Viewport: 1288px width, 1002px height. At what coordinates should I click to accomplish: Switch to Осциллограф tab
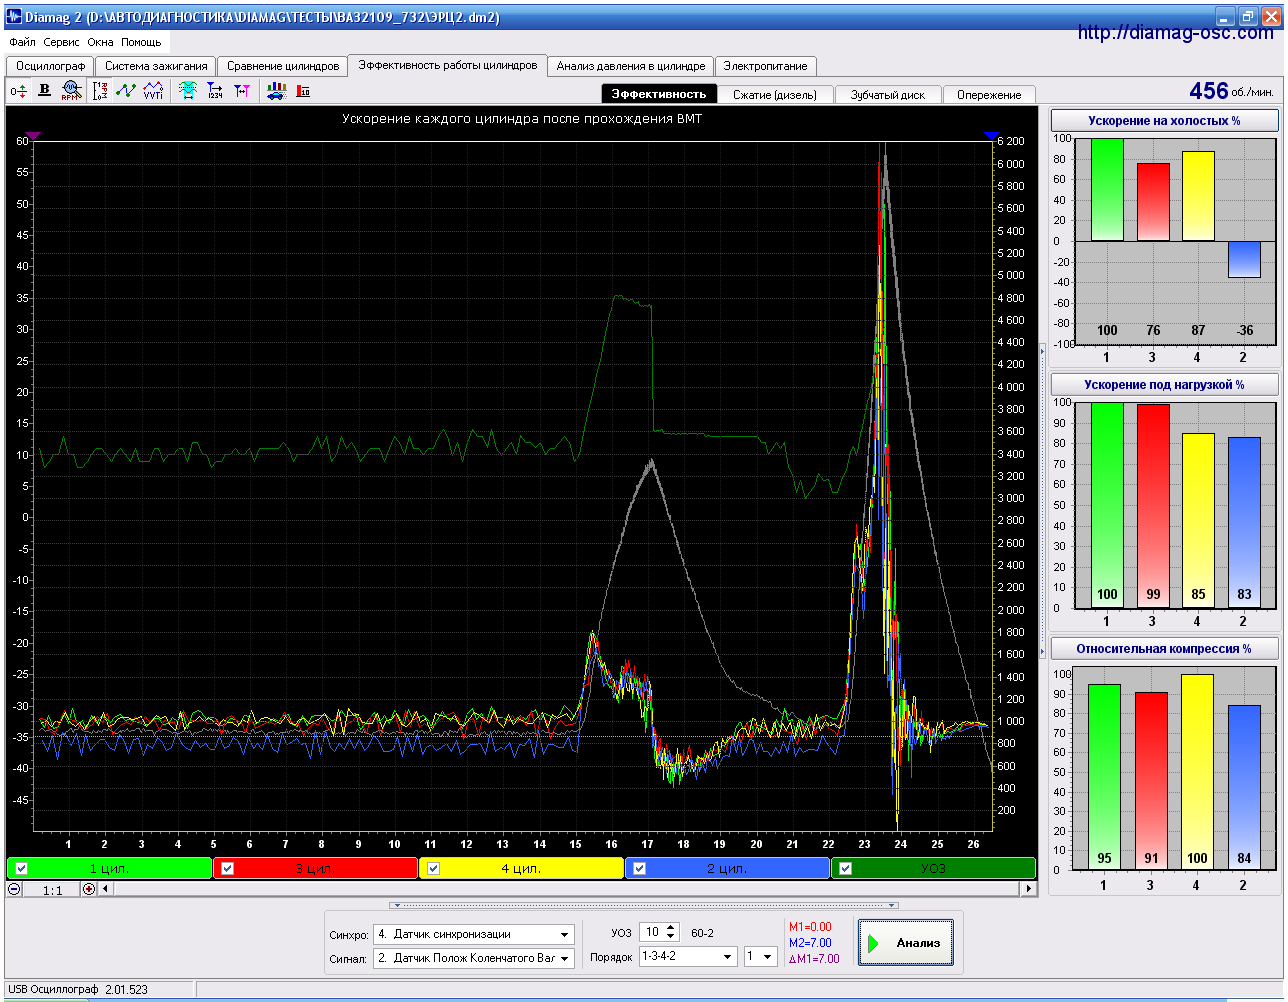tap(51, 66)
